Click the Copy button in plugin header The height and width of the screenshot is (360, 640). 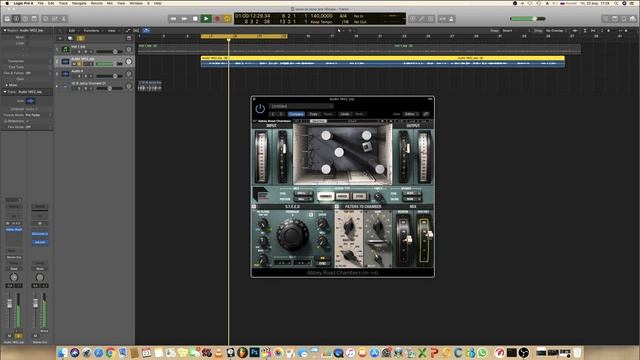click(x=313, y=114)
